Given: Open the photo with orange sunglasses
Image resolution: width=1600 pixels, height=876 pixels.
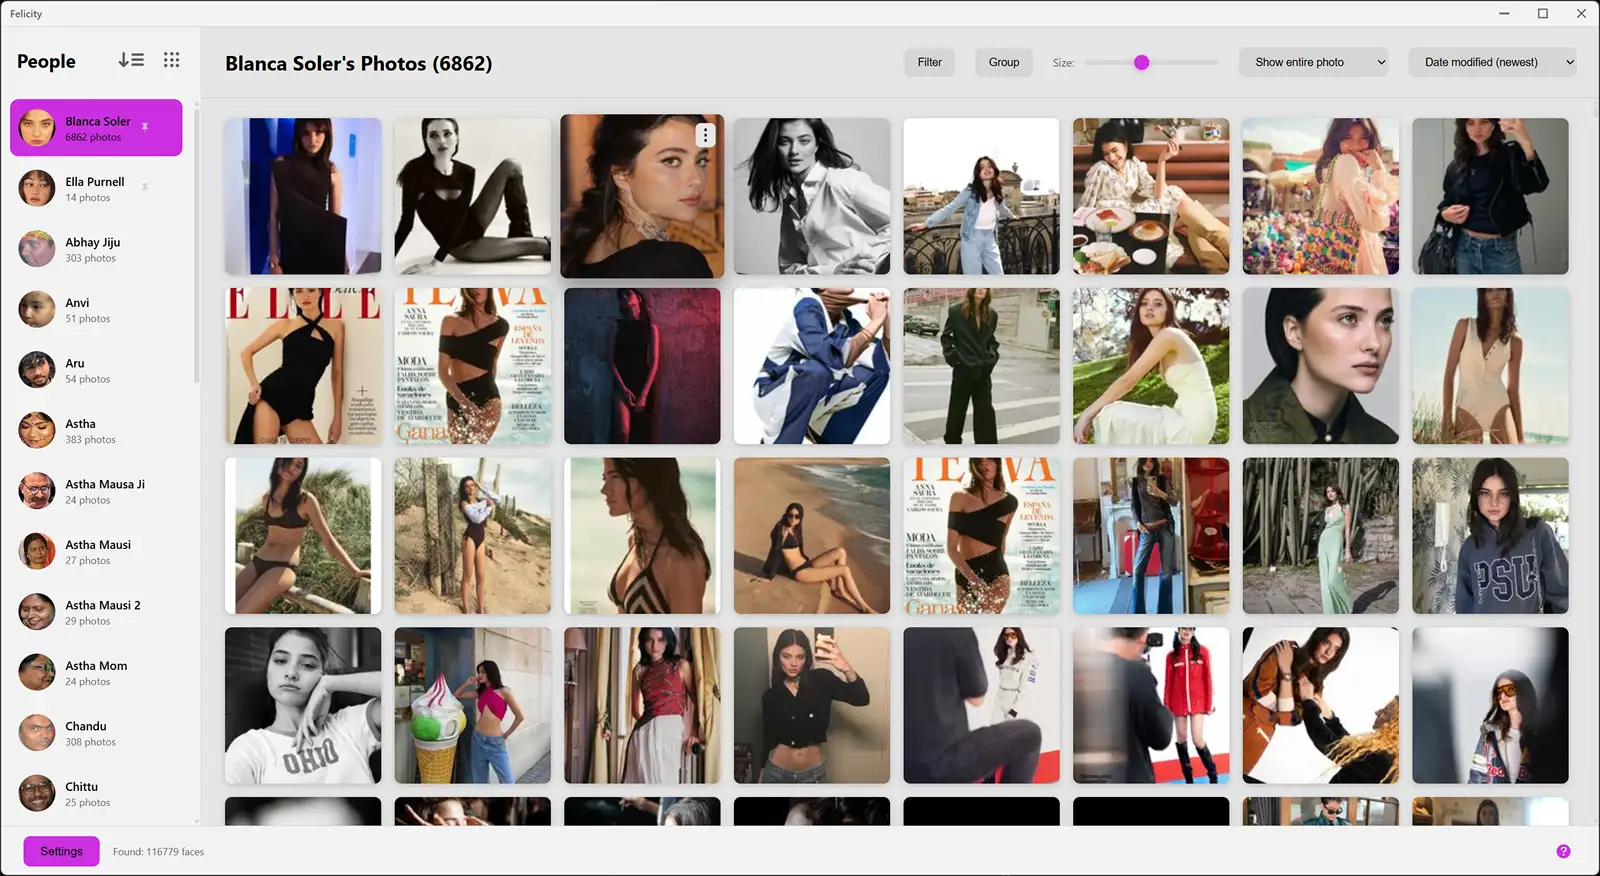Looking at the screenshot, I should (x=1490, y=705).
